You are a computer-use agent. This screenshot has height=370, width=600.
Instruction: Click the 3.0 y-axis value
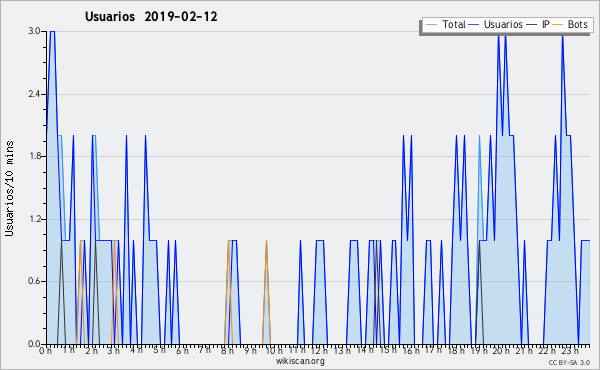click(x=34, y=31)
